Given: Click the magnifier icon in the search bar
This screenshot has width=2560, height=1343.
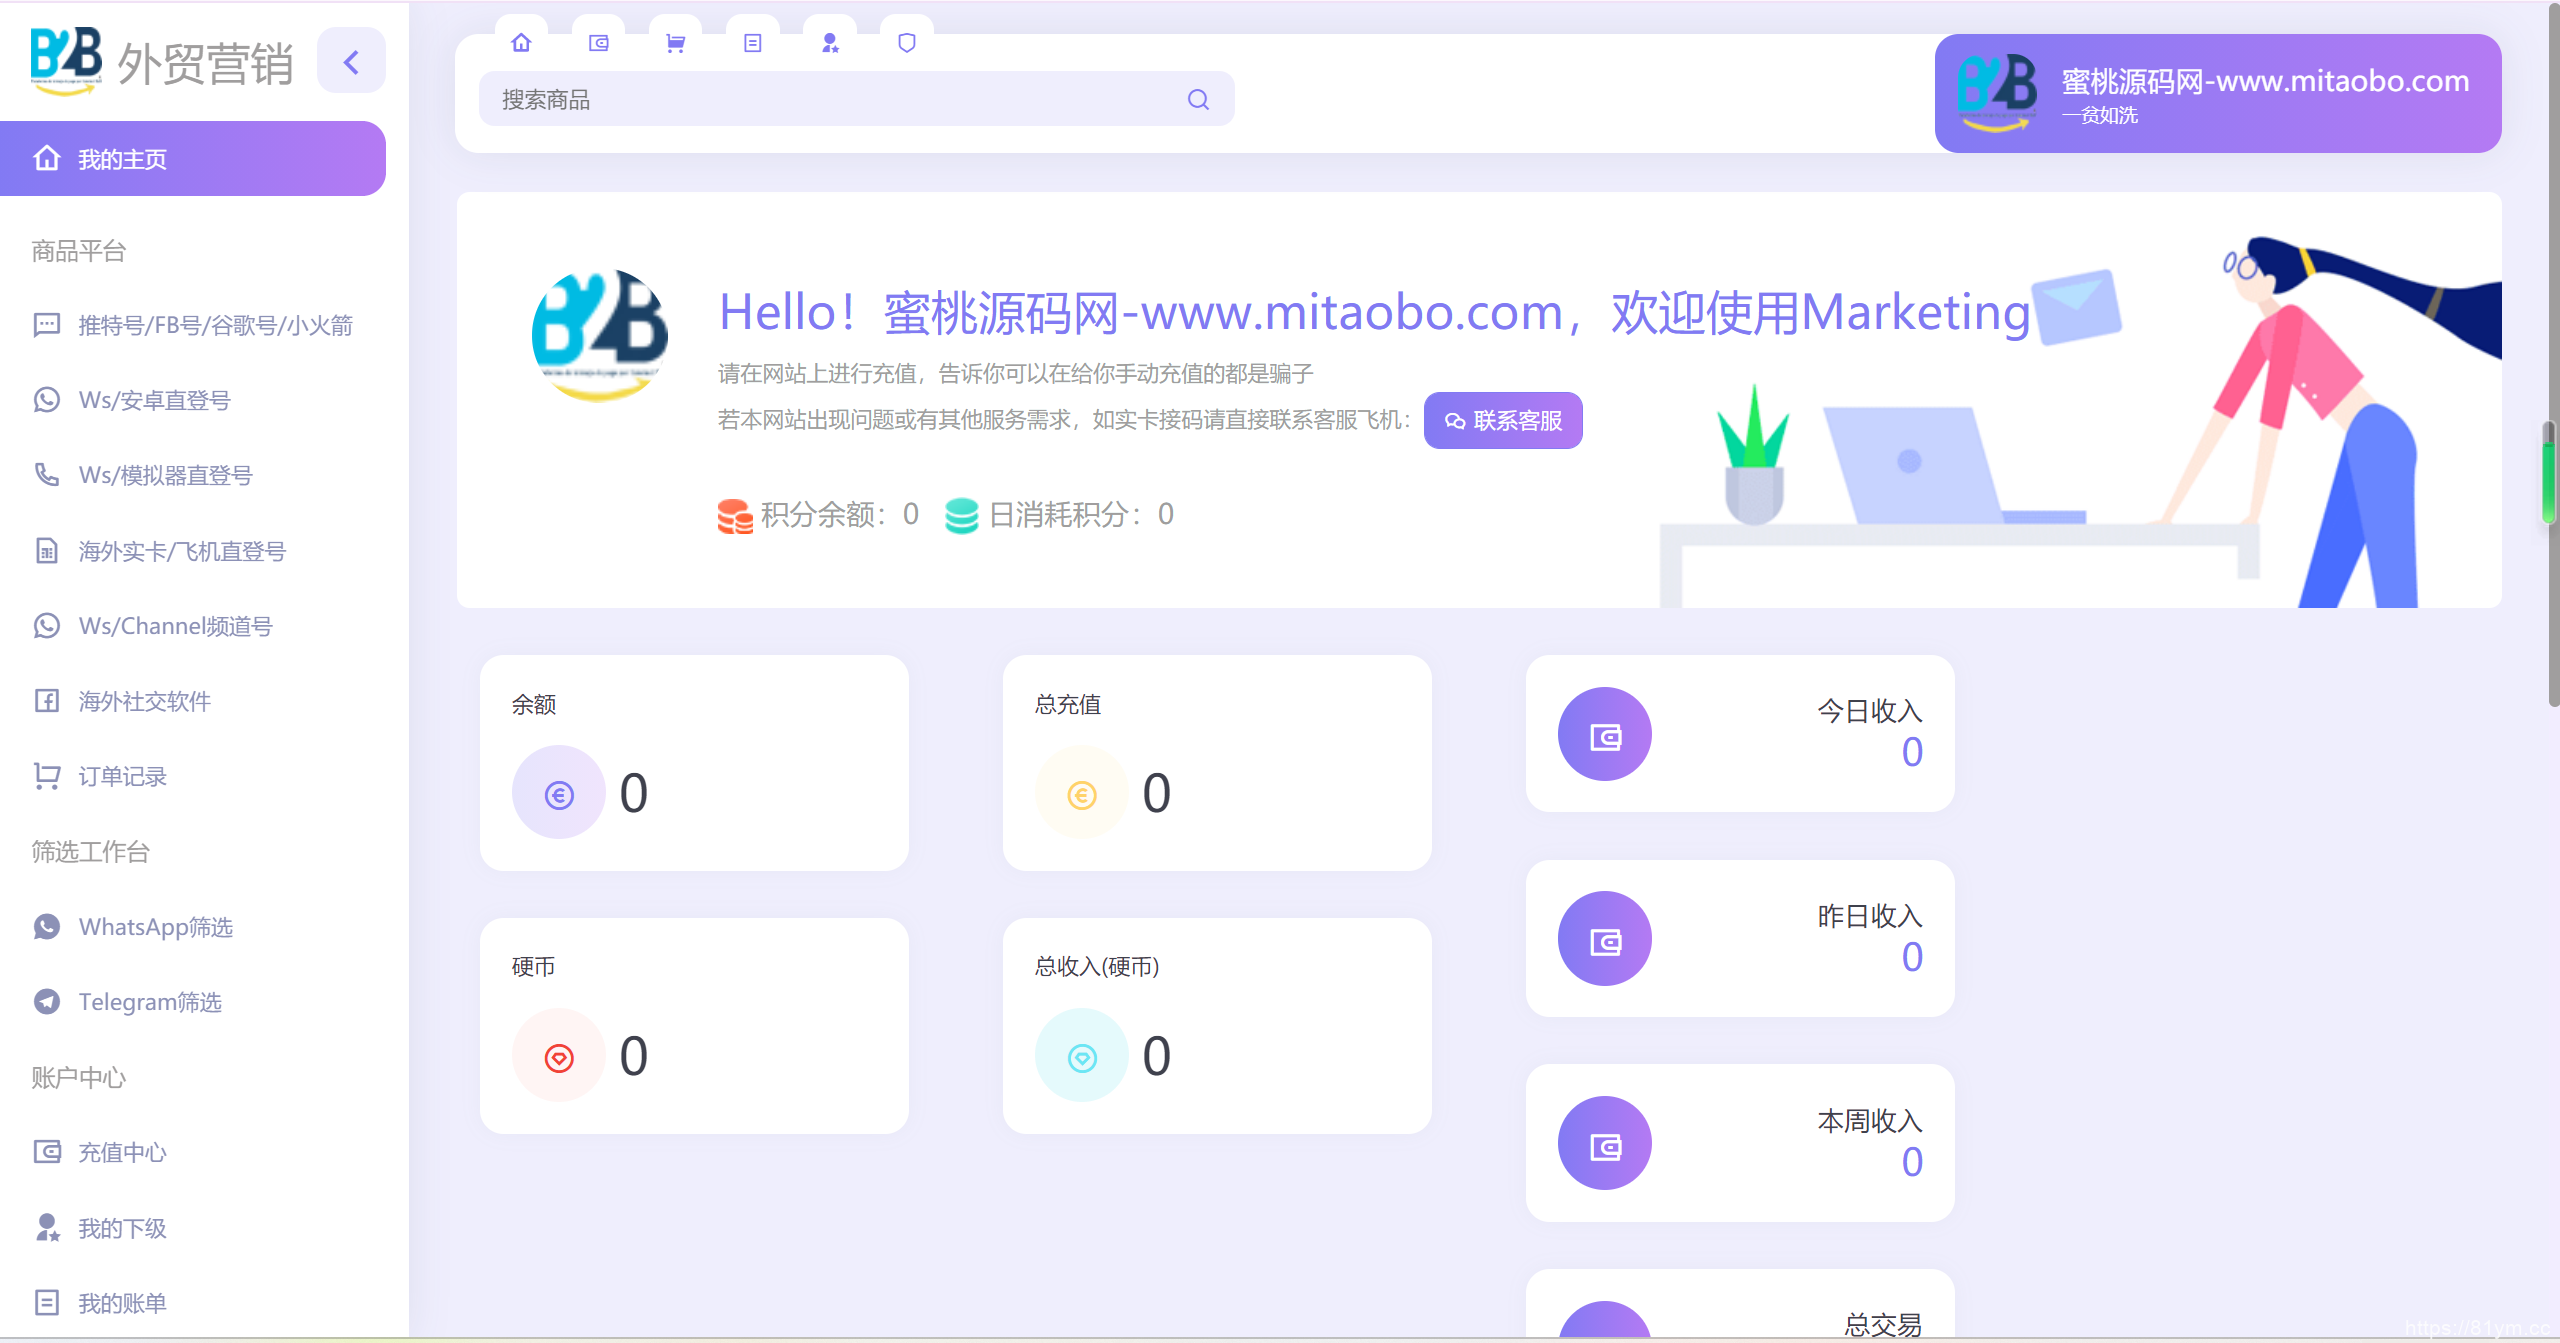Looking at the screenshot, I should pos(1198,99).
